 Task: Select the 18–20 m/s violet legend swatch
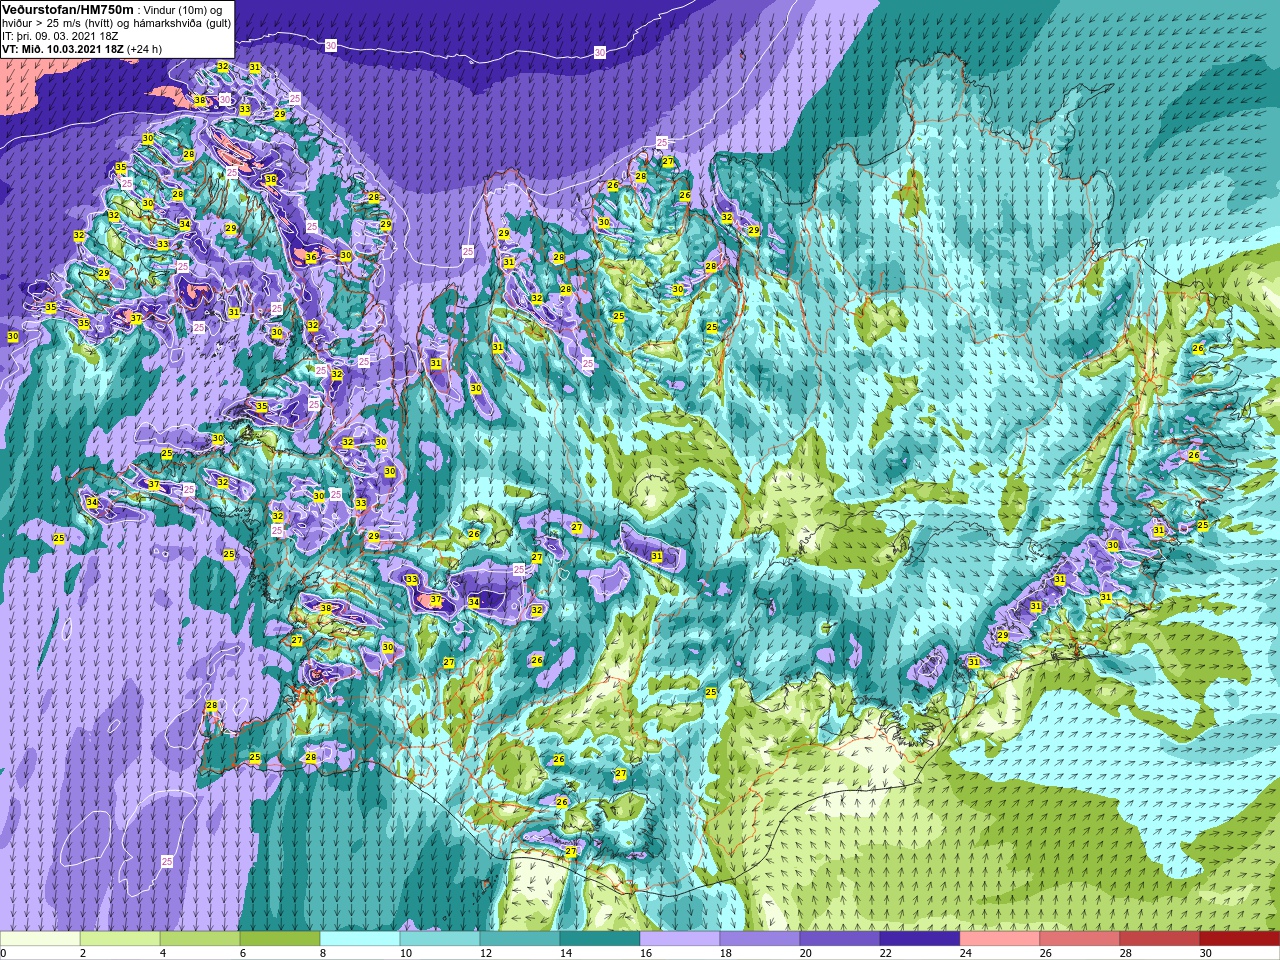pos(760,939)
